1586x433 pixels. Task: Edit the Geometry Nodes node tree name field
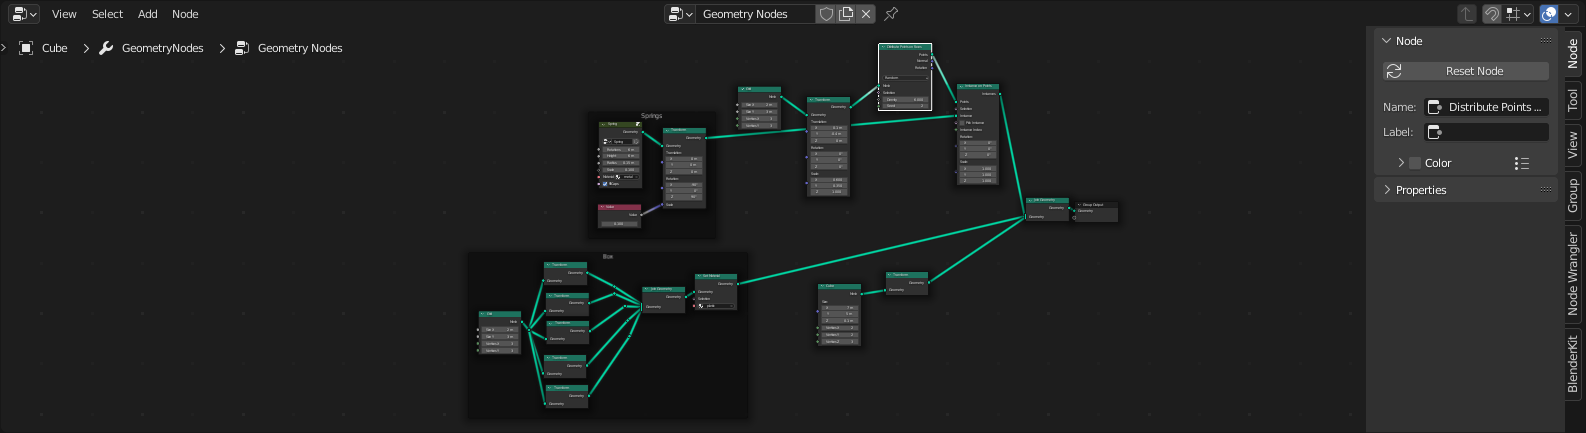click(x=755, y=14)
